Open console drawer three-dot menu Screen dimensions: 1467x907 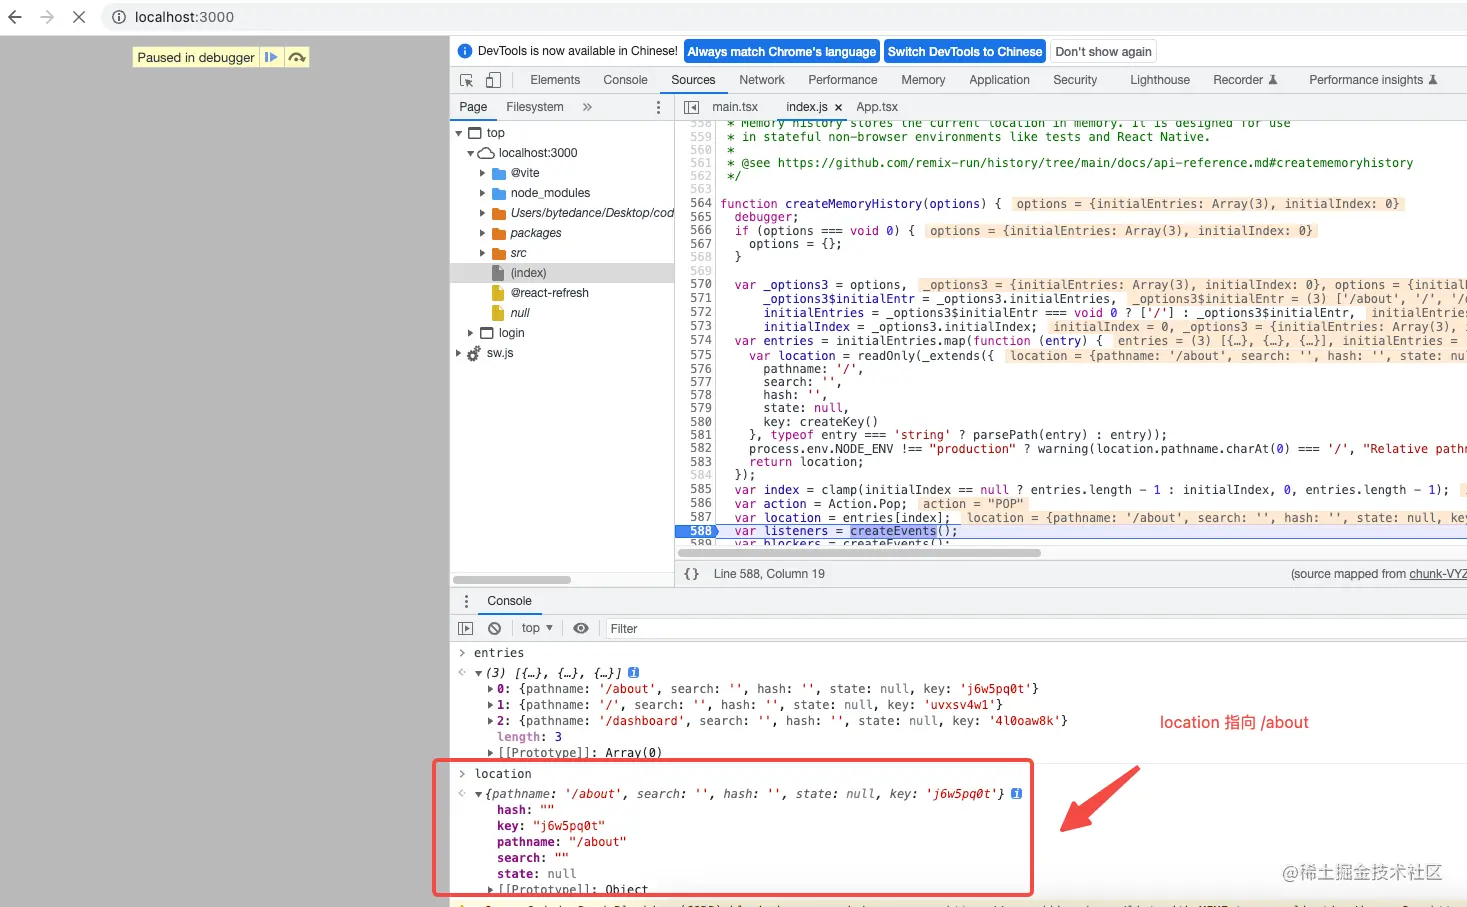(466, 601)
